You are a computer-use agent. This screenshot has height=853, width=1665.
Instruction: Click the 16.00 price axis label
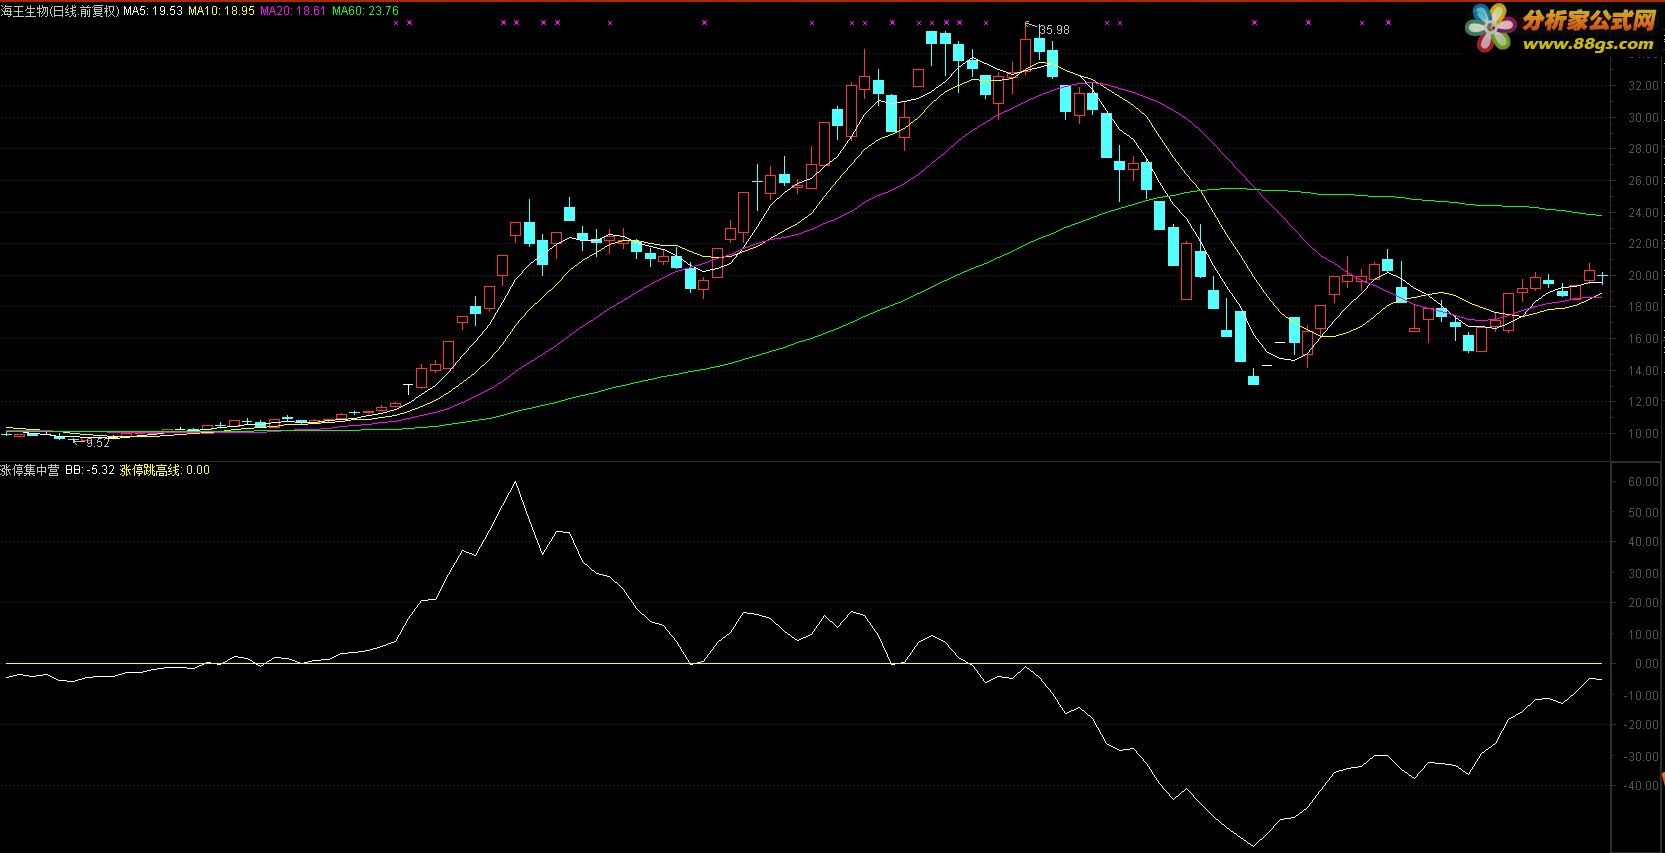[x=1644, y=339]
